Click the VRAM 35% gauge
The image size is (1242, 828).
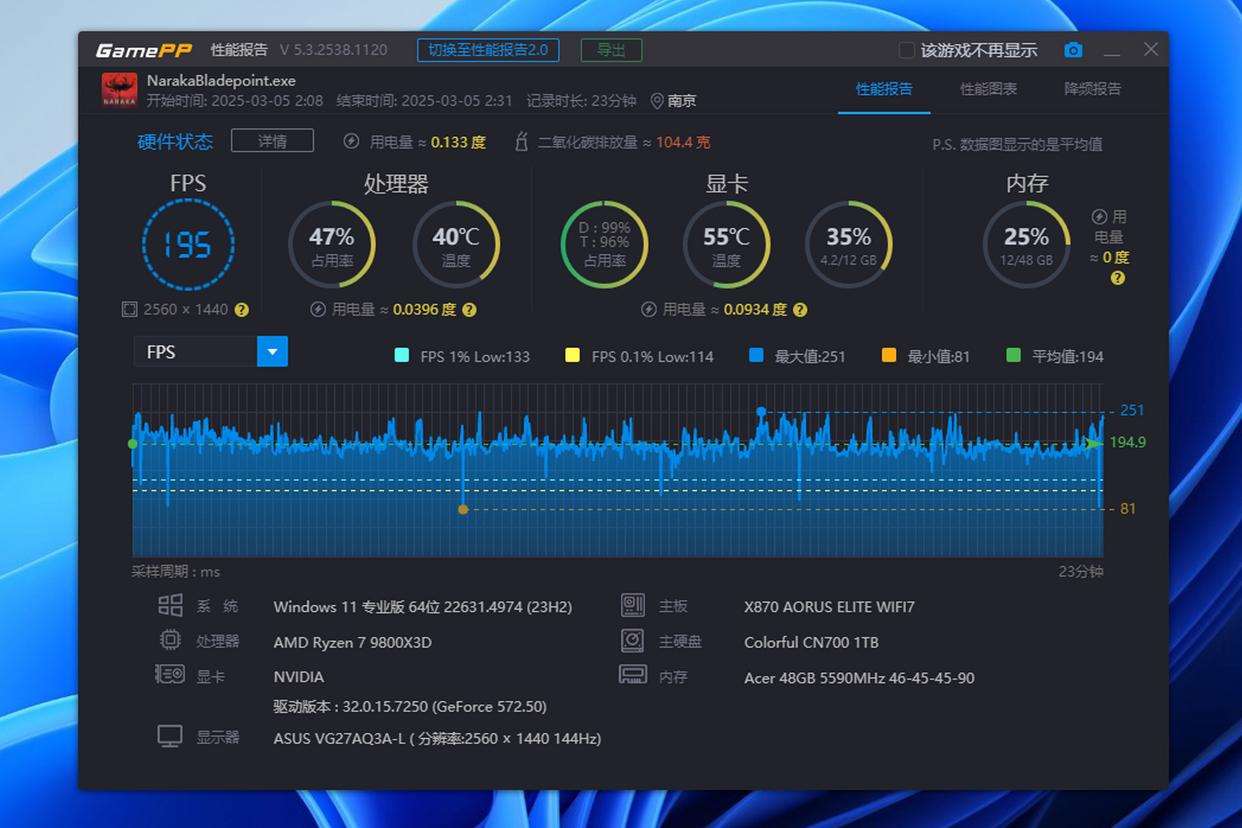point(848,245)
